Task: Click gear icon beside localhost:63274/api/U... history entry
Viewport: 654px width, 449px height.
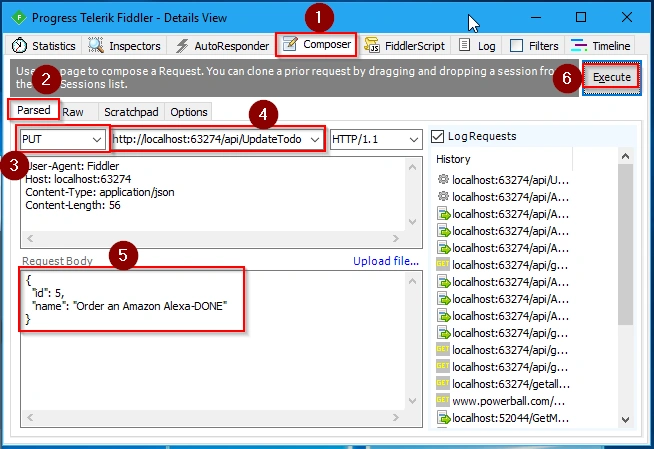Action: point(443,179)
